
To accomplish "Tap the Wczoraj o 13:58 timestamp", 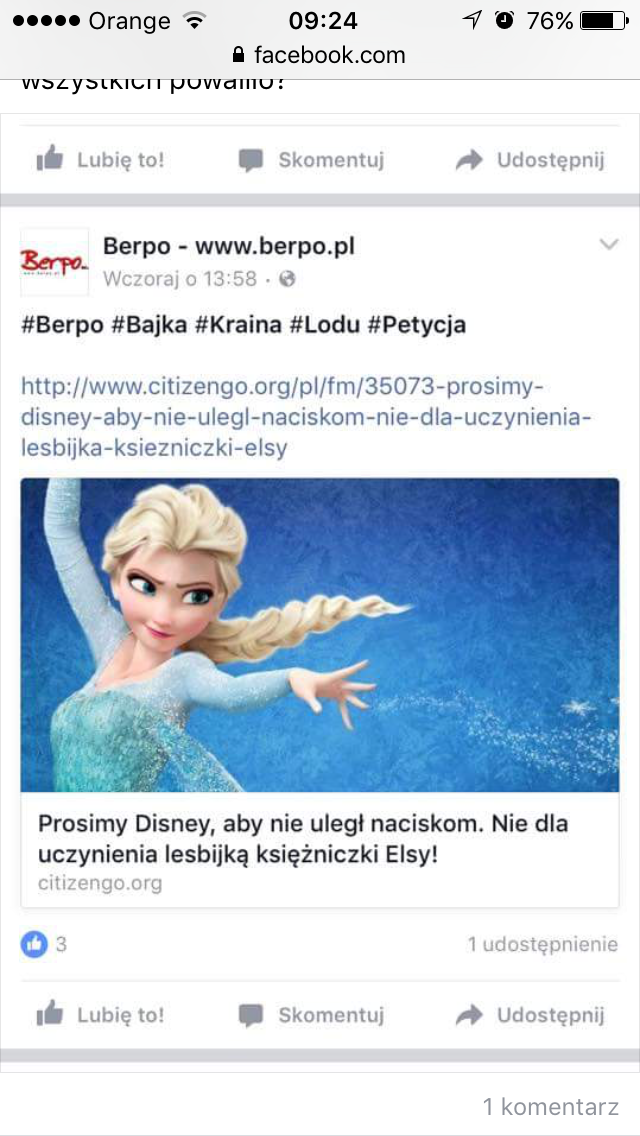I will (180, 279).
